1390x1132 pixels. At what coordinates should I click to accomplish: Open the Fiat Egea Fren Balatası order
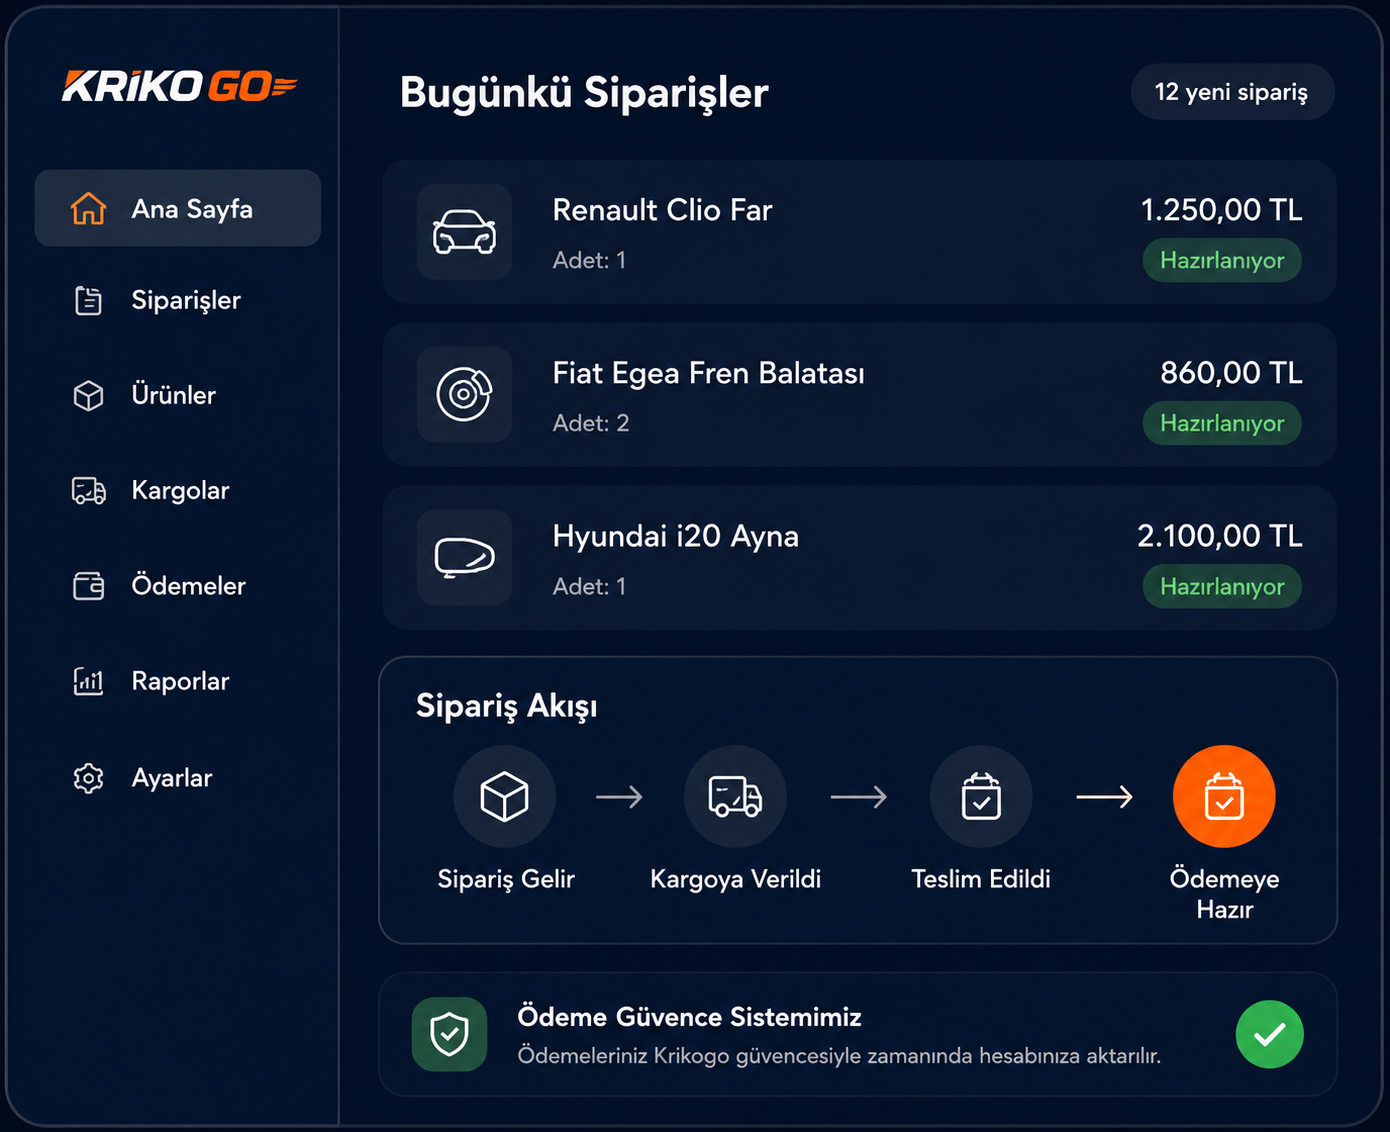(859, 394)
